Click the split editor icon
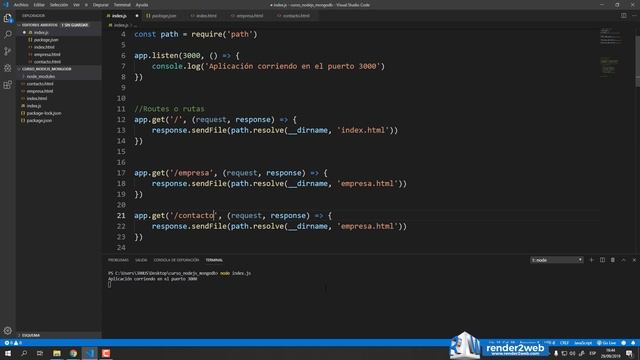 click(624, 16)
